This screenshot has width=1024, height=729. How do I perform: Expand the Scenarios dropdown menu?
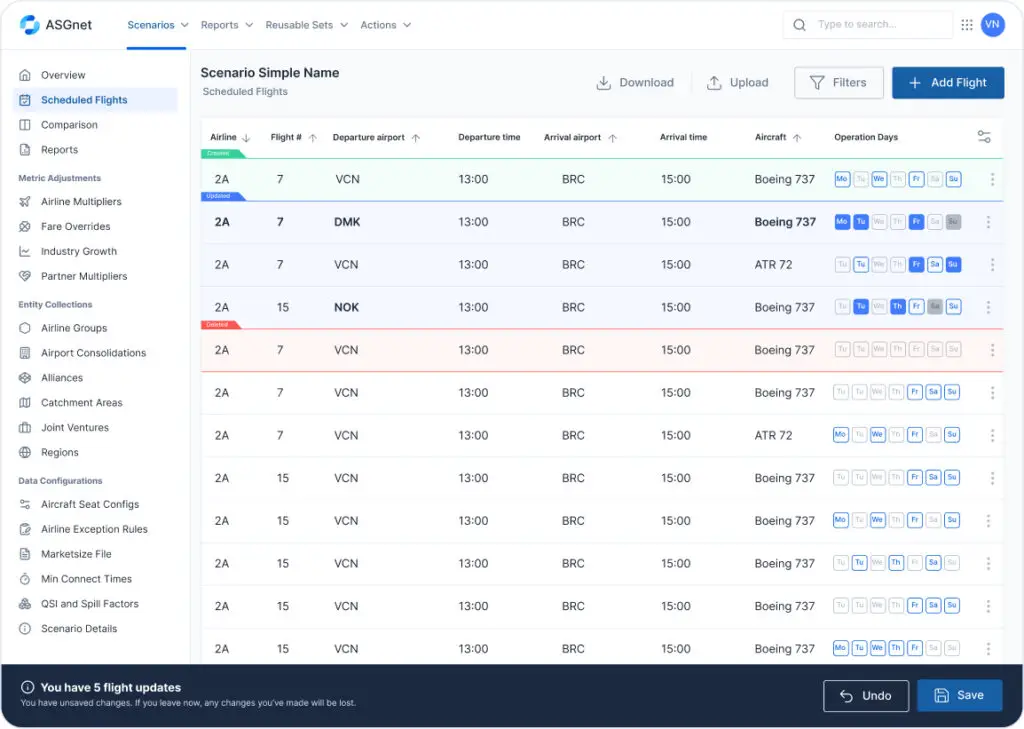click(157, 25)
